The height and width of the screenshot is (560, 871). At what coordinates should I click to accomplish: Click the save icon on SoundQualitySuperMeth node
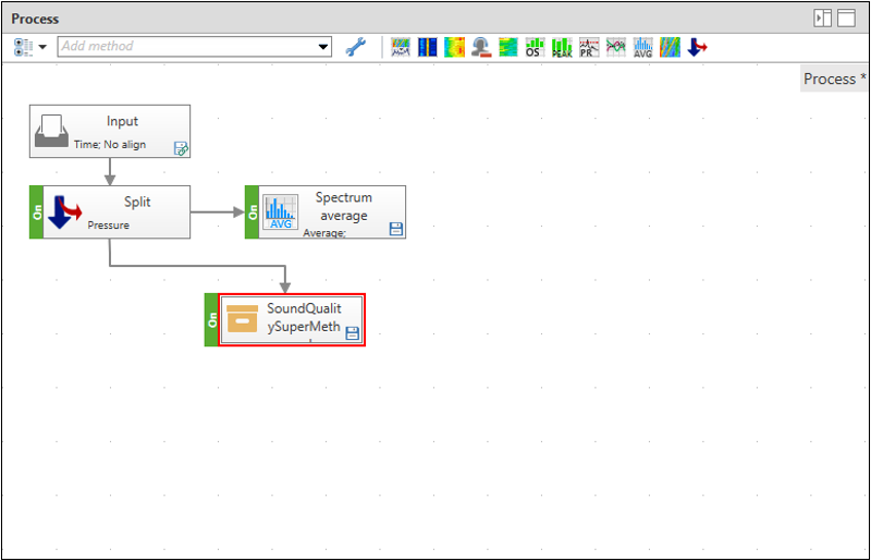352,335
